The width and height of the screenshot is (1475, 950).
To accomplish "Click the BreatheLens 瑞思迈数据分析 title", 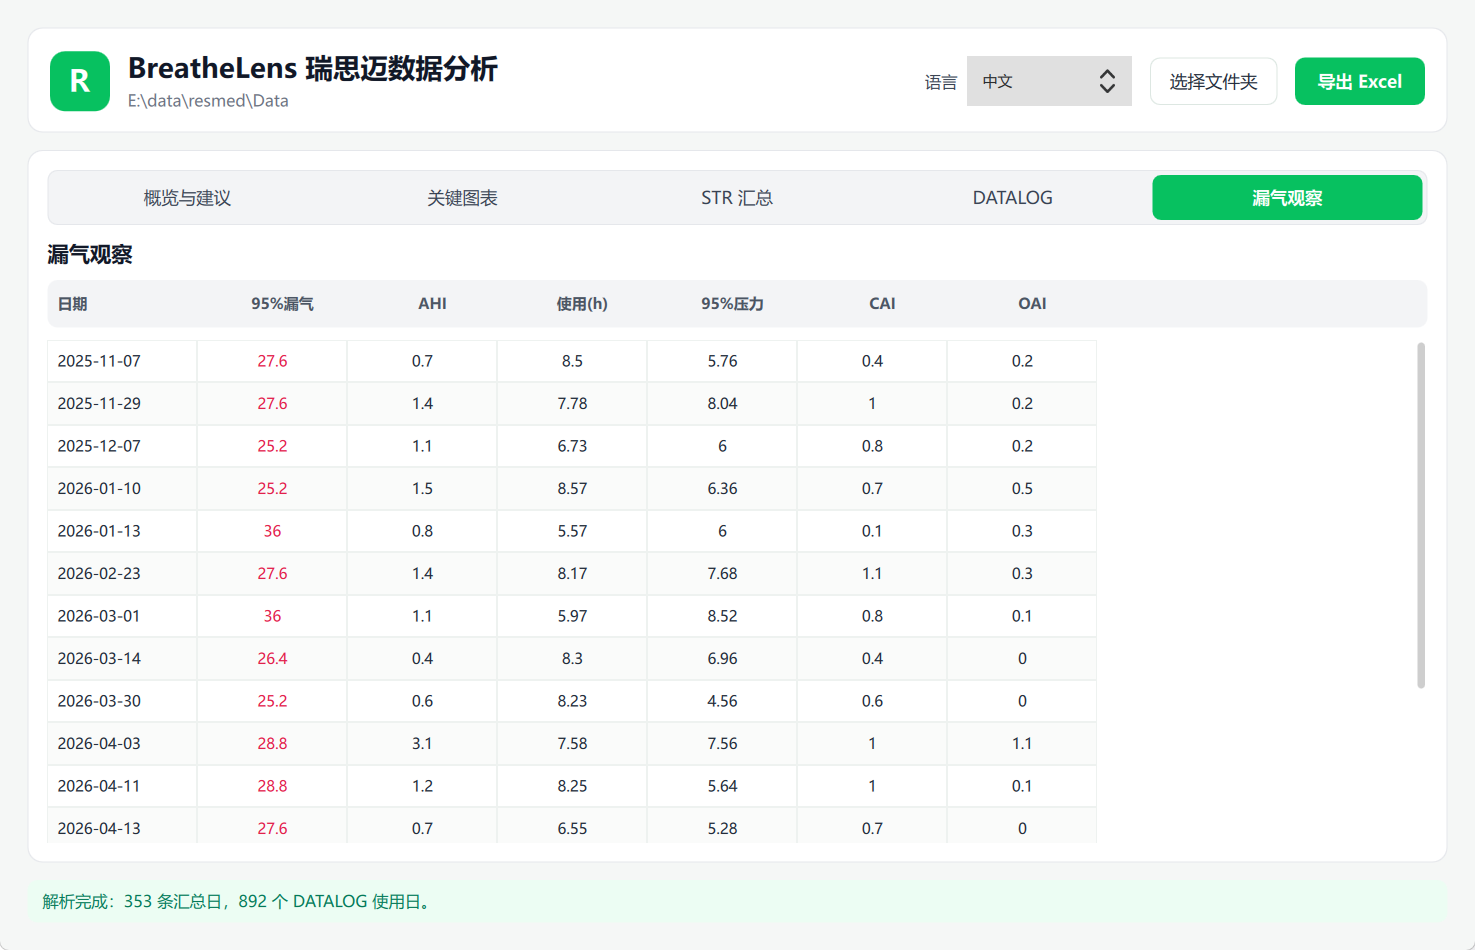I will point(313,68).
